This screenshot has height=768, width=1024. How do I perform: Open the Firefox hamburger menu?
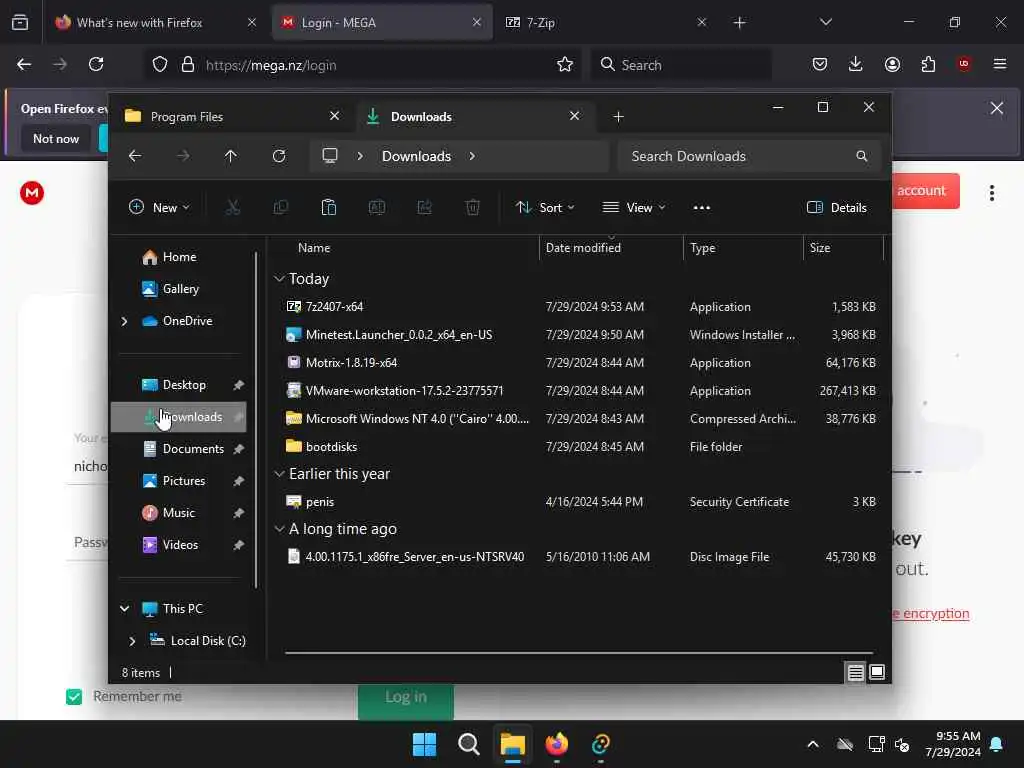pos(1000,64)
